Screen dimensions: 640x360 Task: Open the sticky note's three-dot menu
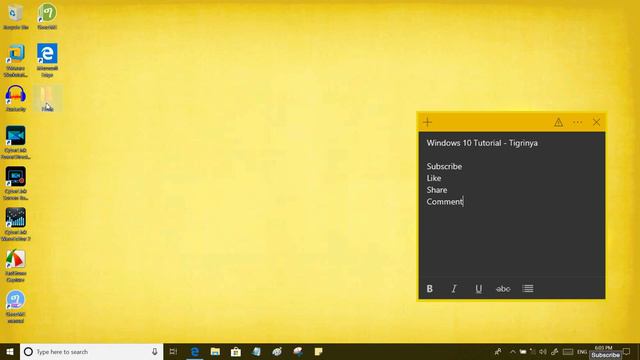click(577, 122)
